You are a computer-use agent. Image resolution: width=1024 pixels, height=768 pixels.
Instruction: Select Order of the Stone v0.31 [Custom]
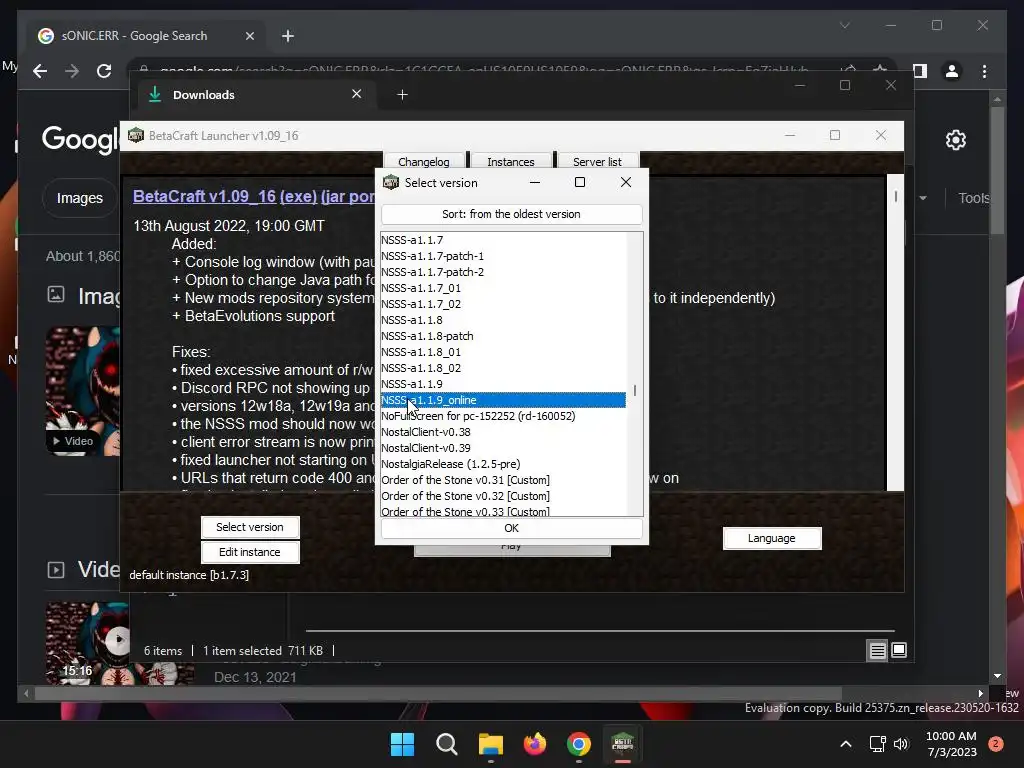coord(503,480)
